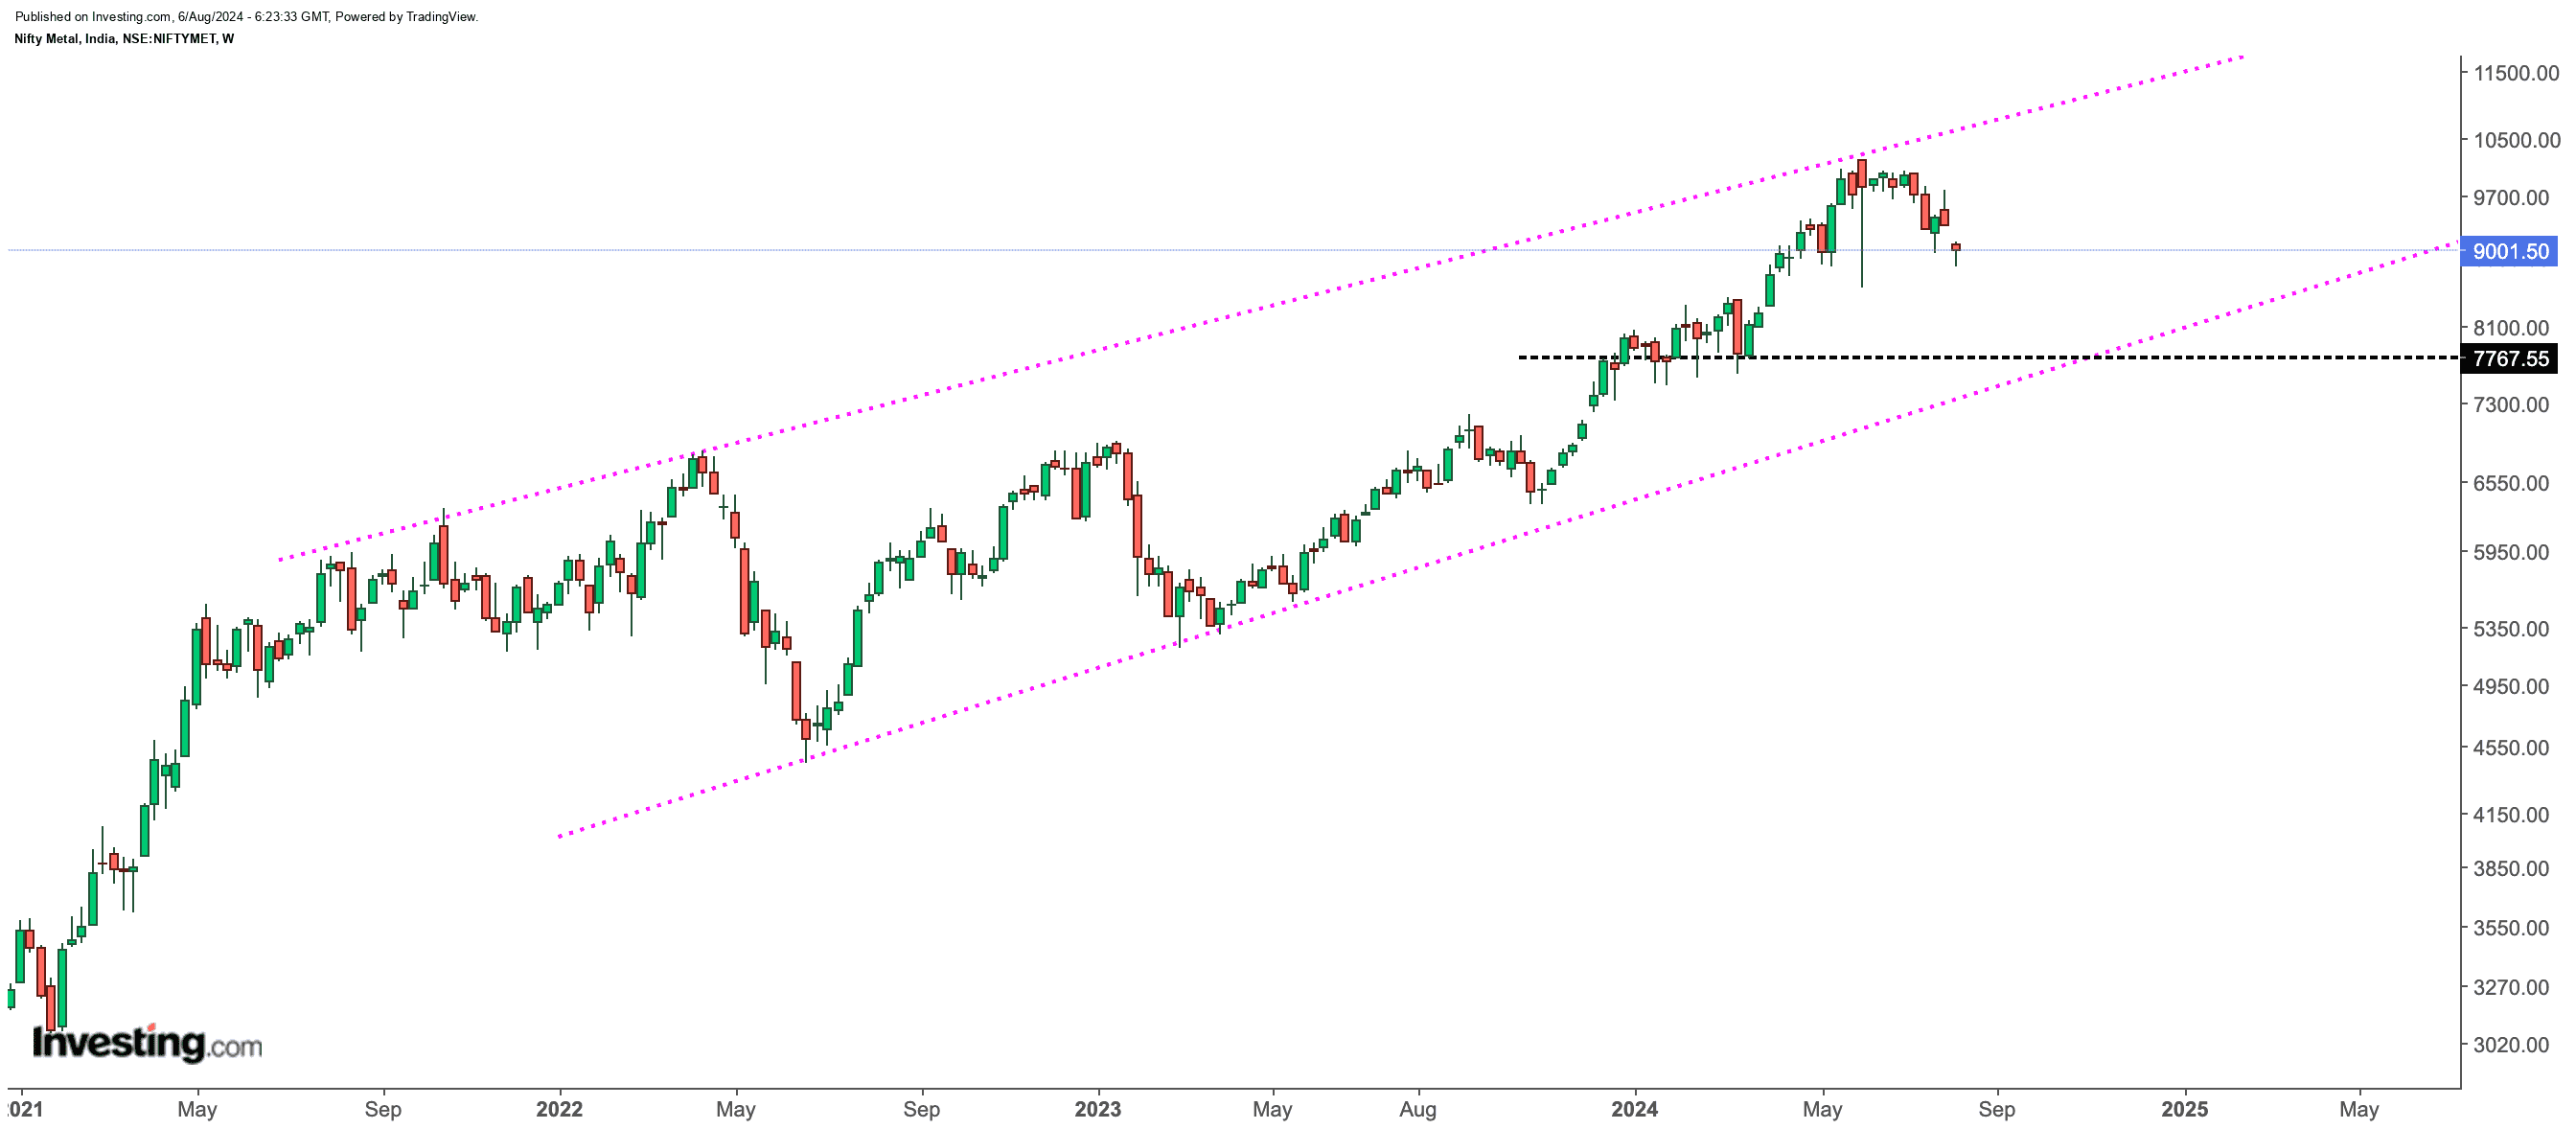Click the 3850.00 price axis label

[x=2511, y=868]
